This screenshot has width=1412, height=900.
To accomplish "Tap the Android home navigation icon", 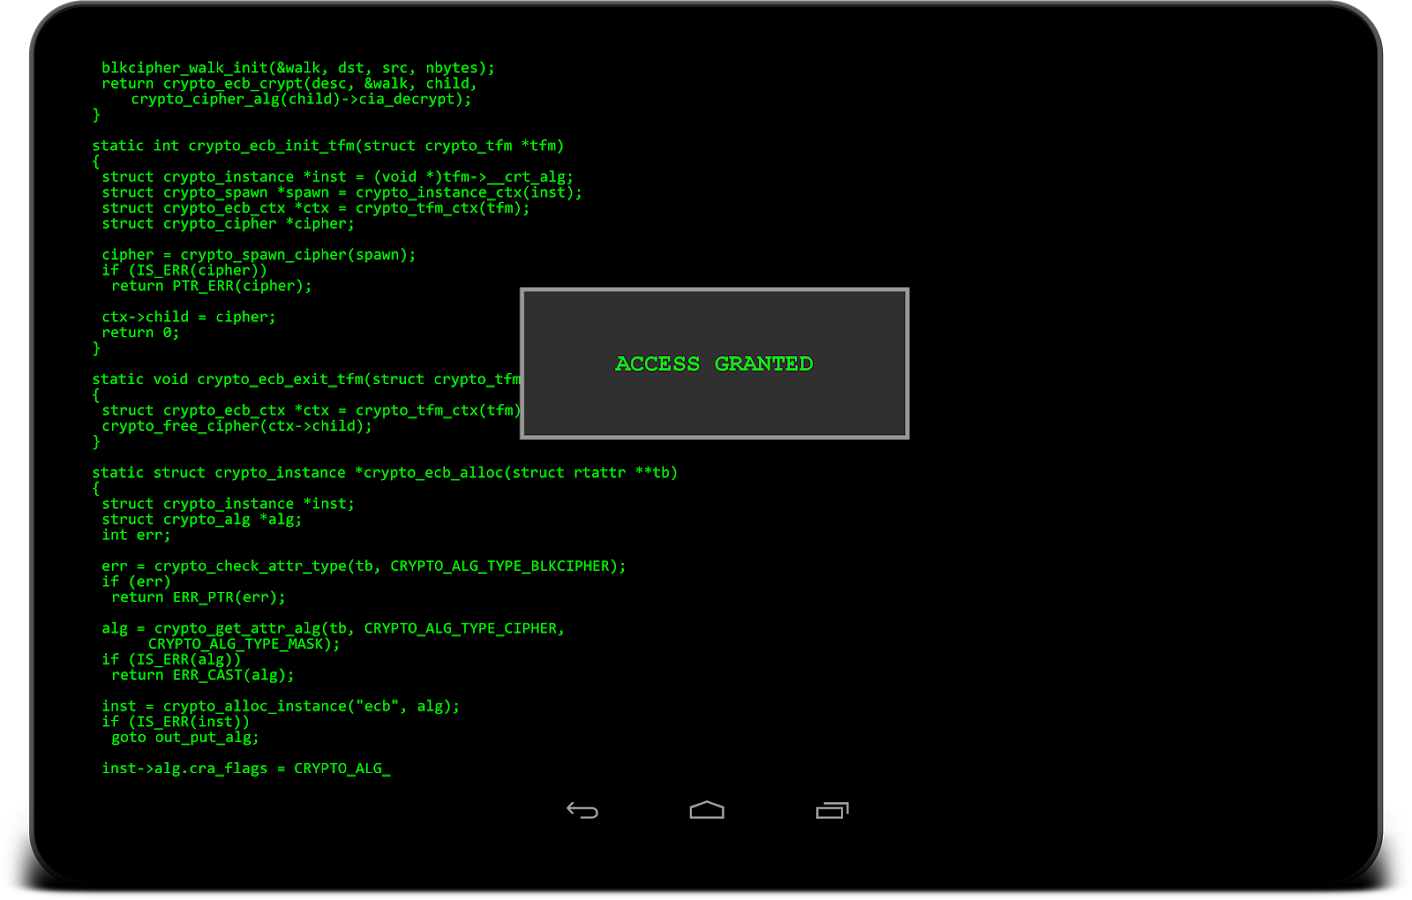I will (707, 810).
